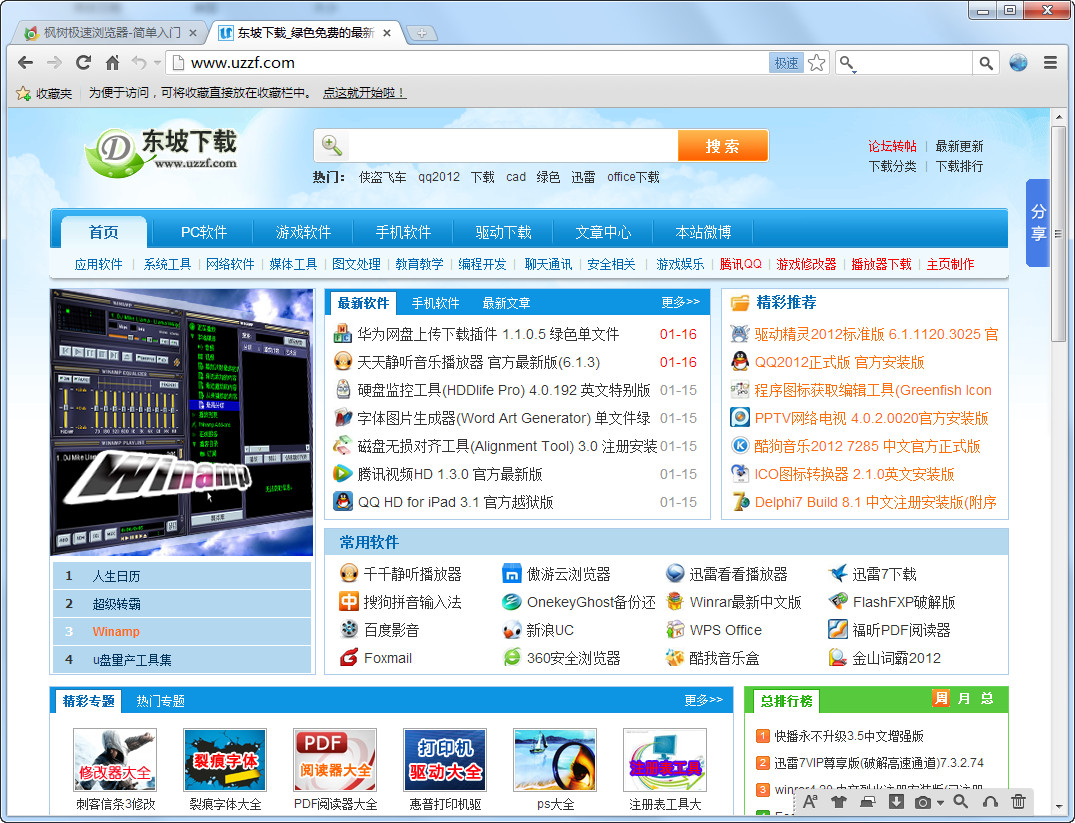The image size is (1075, 823).
Task: Open the download manager arrow icon
Action: point(896,801)
